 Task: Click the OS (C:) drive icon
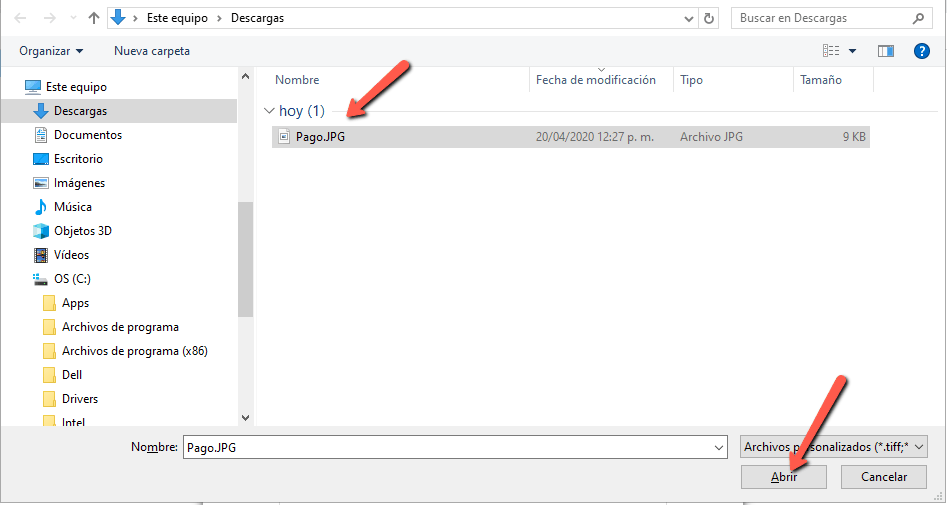coord(40,279)
